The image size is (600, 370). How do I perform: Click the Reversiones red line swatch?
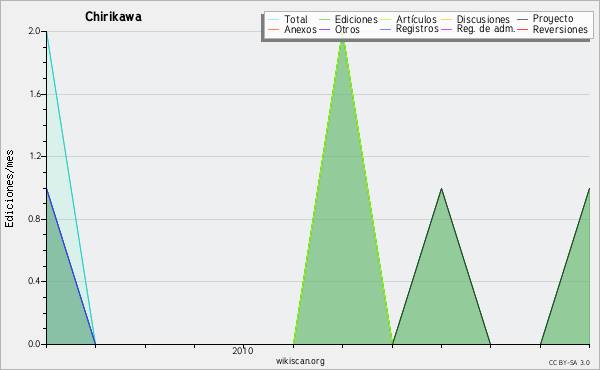[x=523, y=29]
